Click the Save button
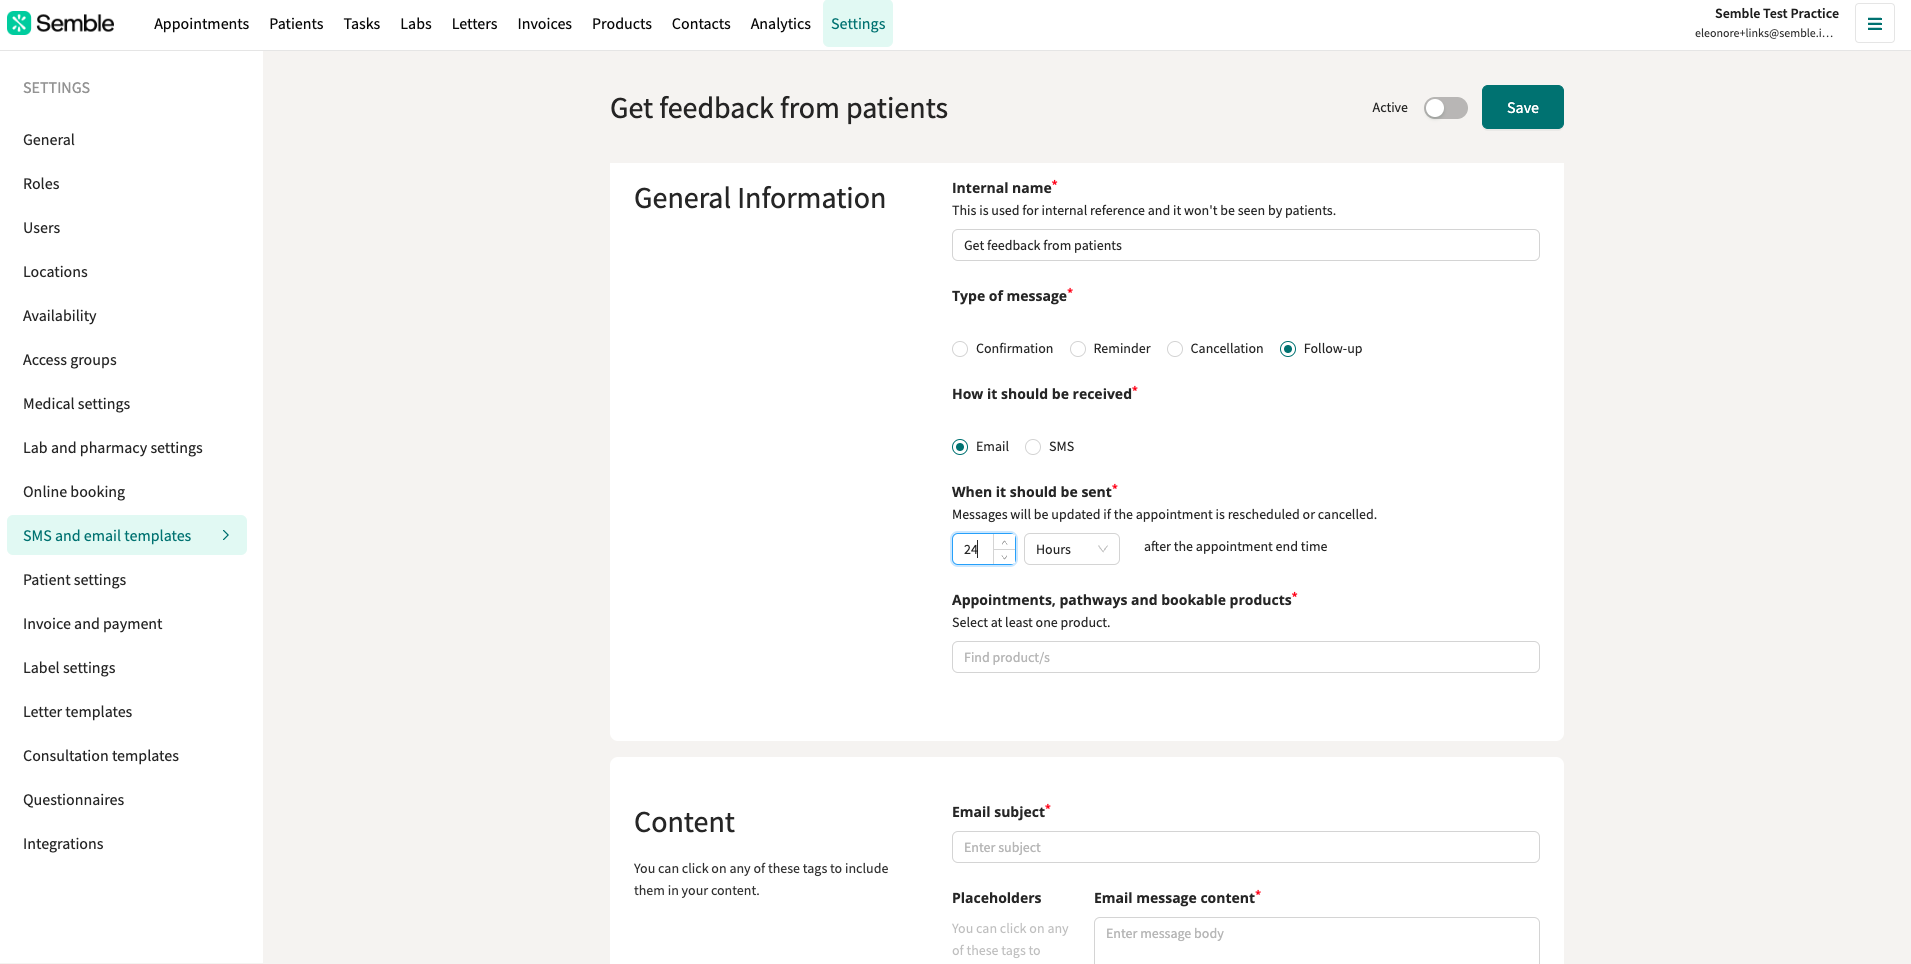The width and height of the screenshot is (1911, 964). point(1522,107)
